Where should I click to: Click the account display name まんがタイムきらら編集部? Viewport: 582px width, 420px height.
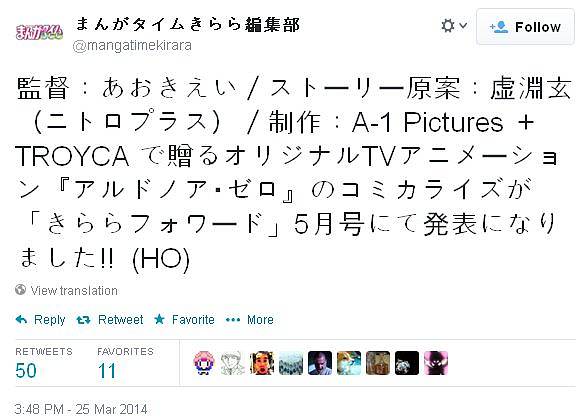point(187,24)
